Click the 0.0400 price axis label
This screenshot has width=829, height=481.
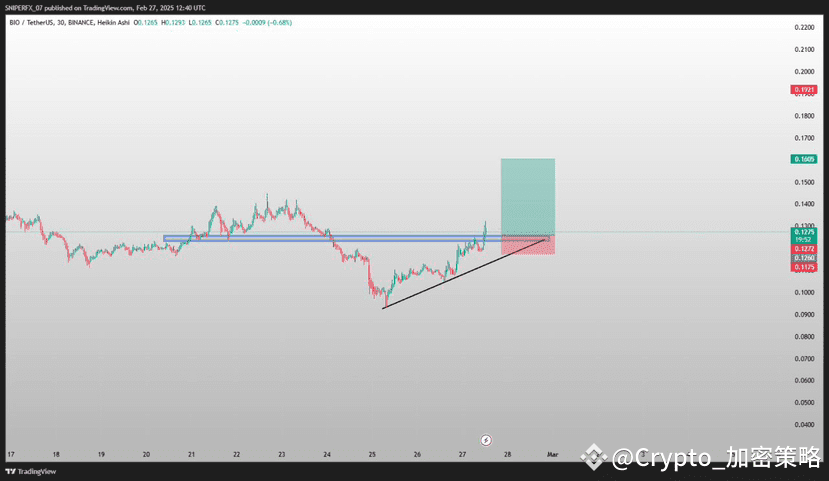(804, 425)
